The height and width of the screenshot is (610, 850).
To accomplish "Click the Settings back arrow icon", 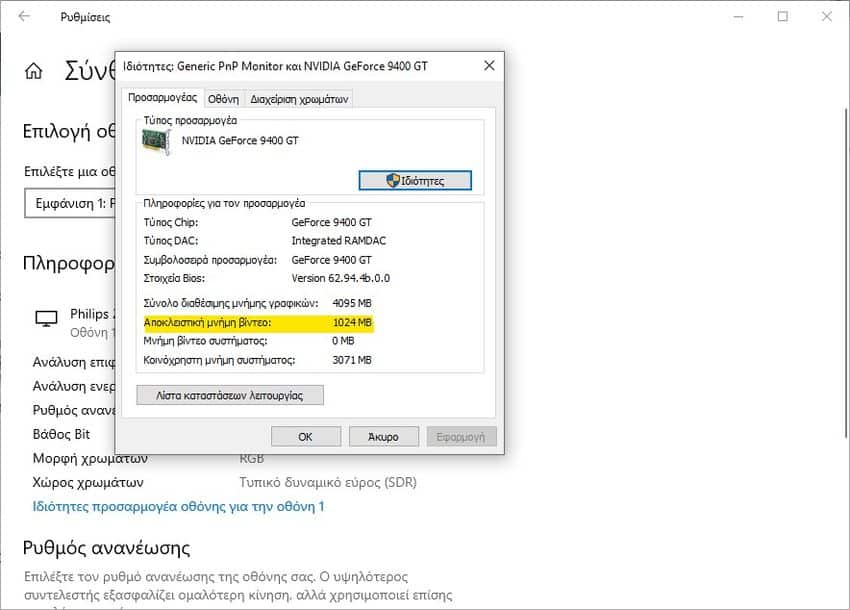I will click(x=24, y=16).
